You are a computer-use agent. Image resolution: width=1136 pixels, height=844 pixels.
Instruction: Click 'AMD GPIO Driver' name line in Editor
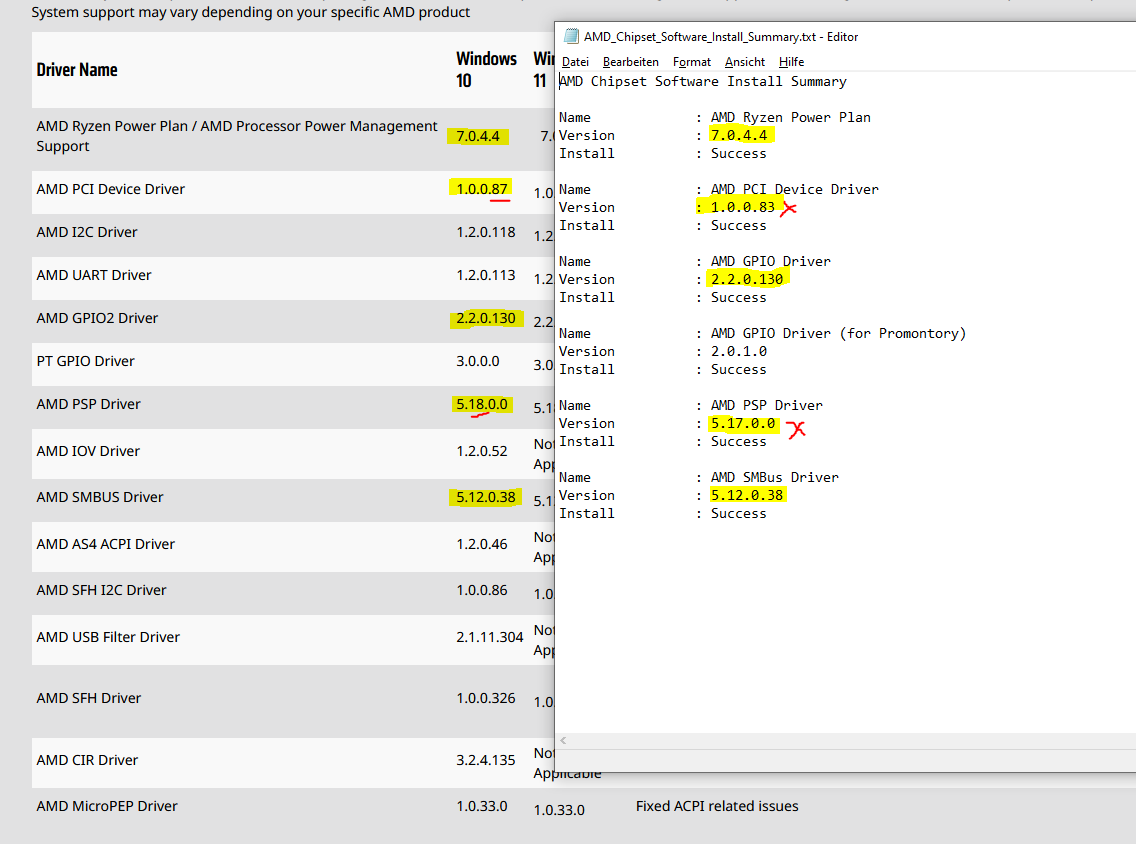[771, 261]
